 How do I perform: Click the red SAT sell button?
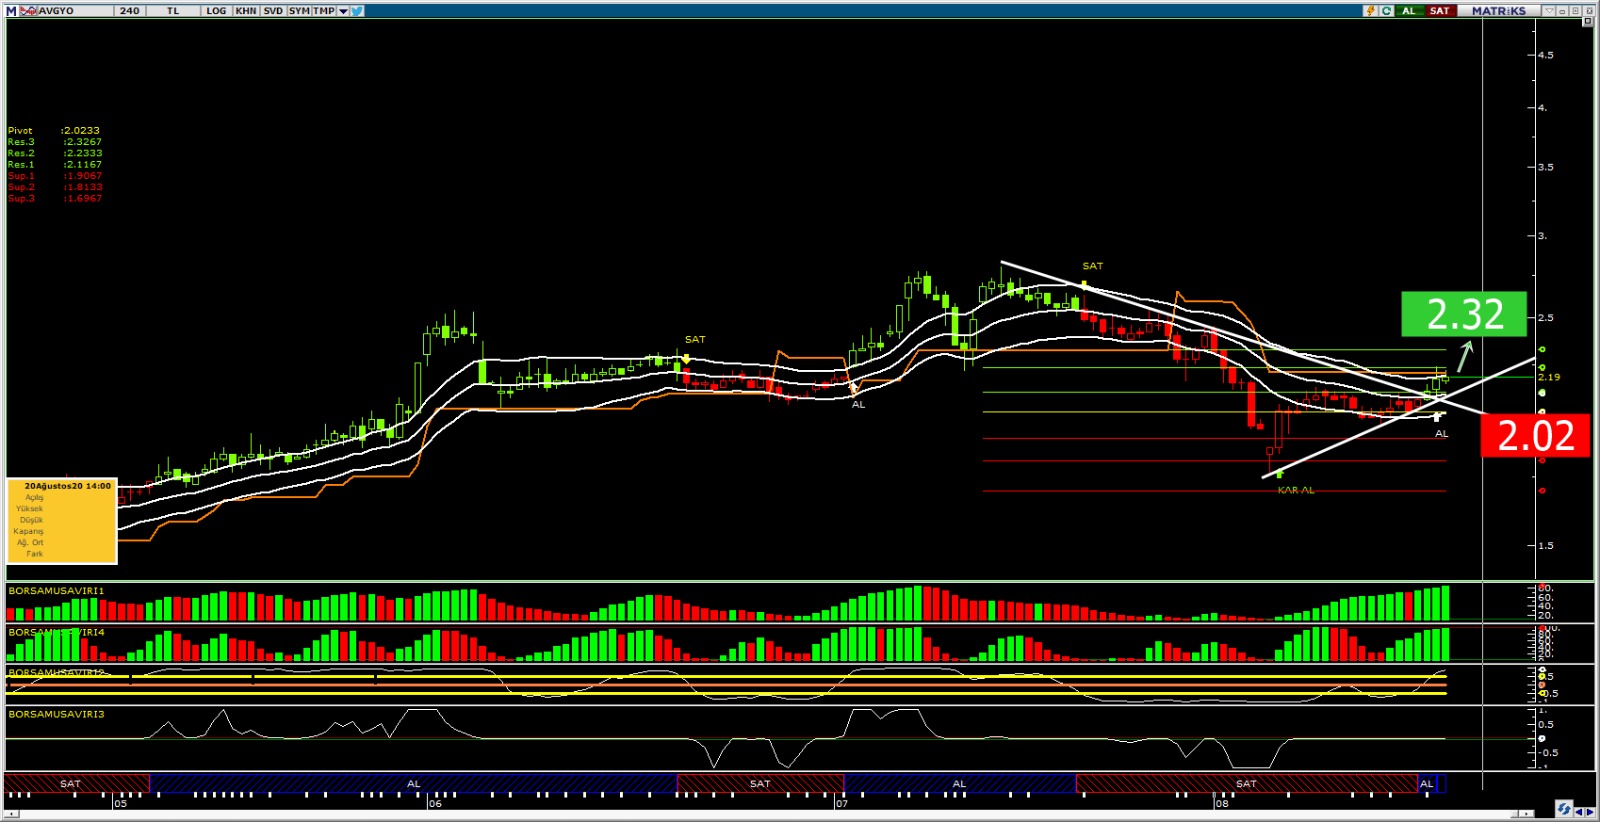tap(1439, 11)
